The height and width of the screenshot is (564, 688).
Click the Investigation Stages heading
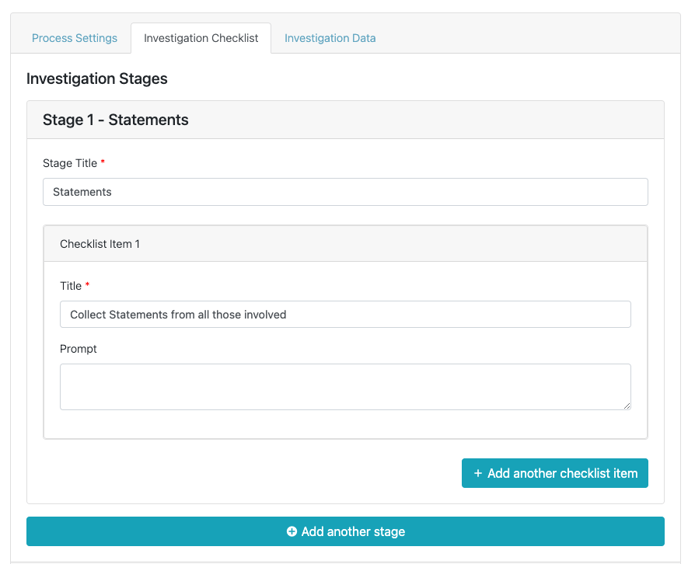(x=97, y=79)
